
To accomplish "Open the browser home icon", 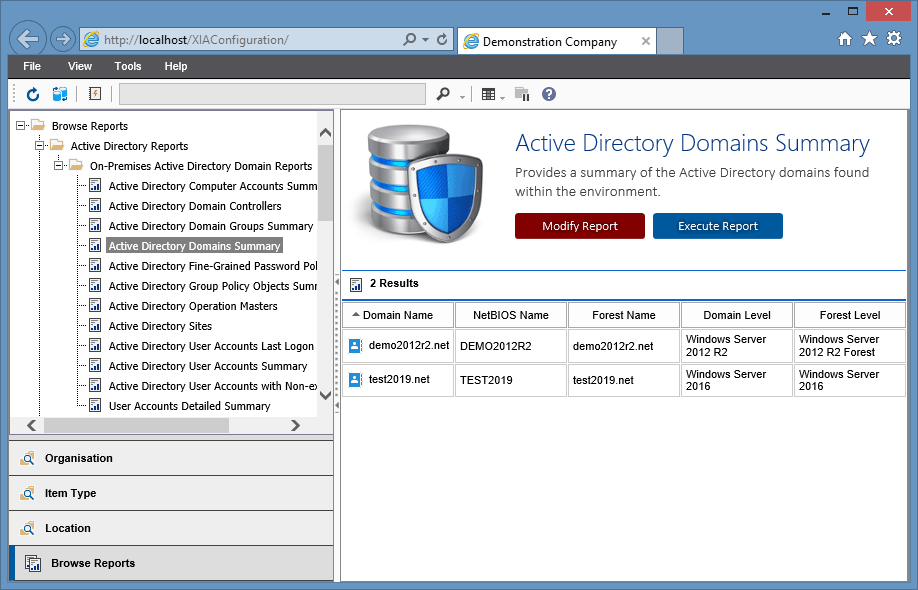I will click(x=844, y=39).
